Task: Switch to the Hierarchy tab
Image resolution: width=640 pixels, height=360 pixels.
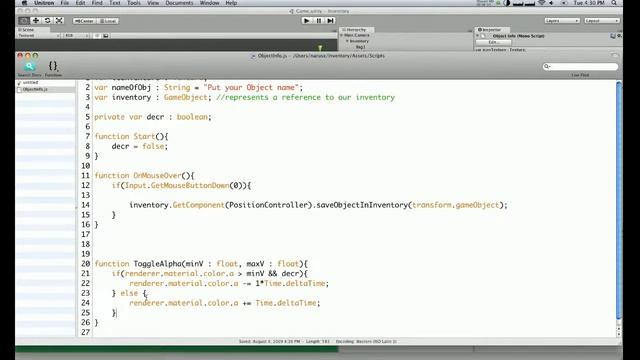Action: click(356, 30)
